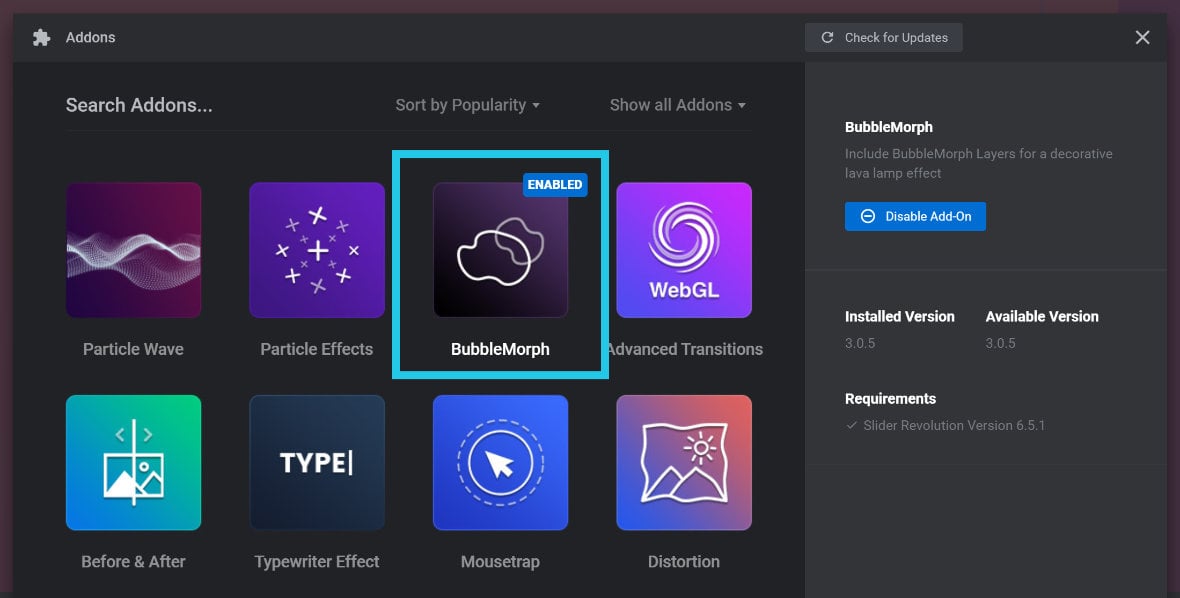
Task: Open the WebGL Advanced Transitions addon
Action: (684, 250)
